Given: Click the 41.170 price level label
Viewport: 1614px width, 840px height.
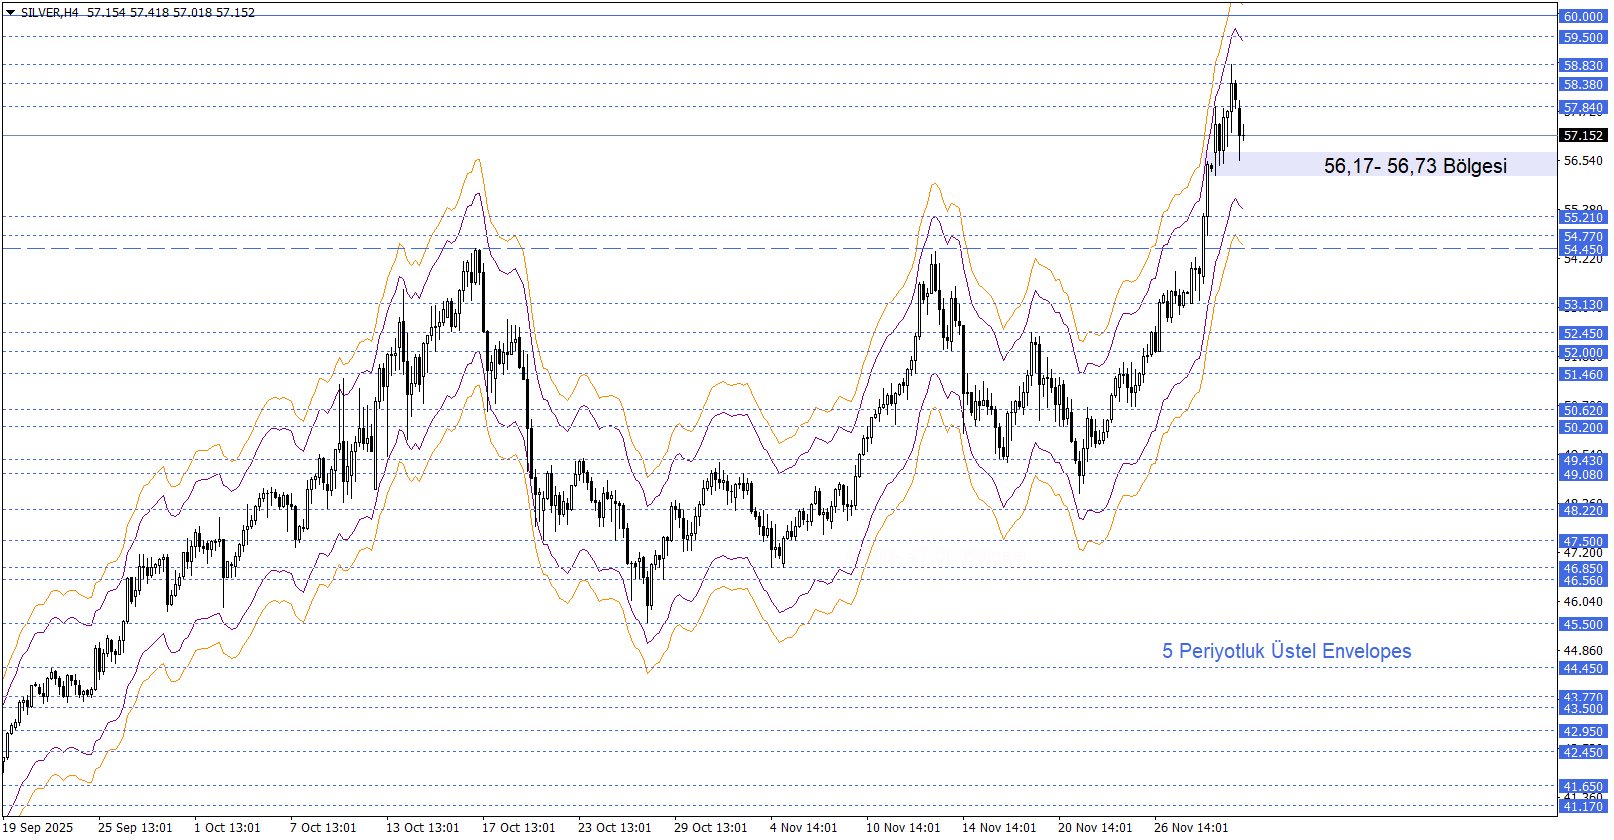Looking at the screenshot, I should tap(1583, 807).
